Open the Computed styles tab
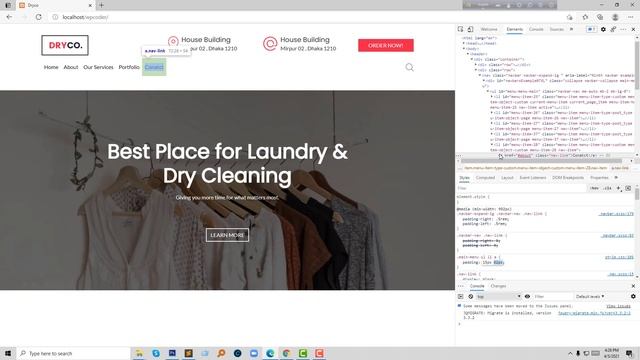The image size is (640, 360). (x=485, y=178)
